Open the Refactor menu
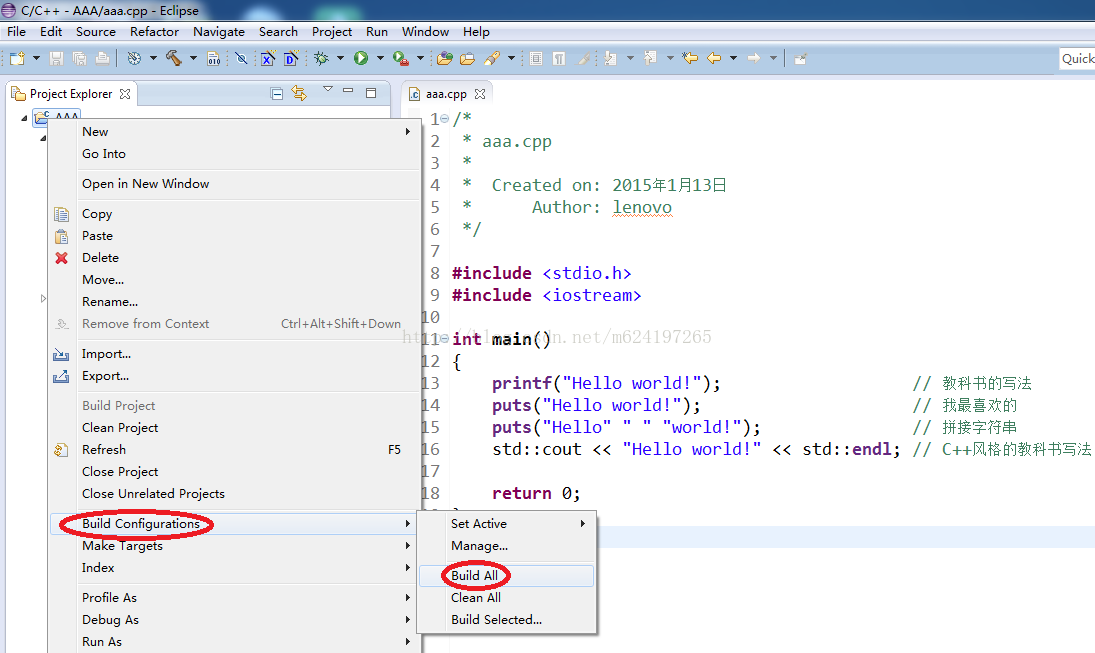 click(154, 31)
